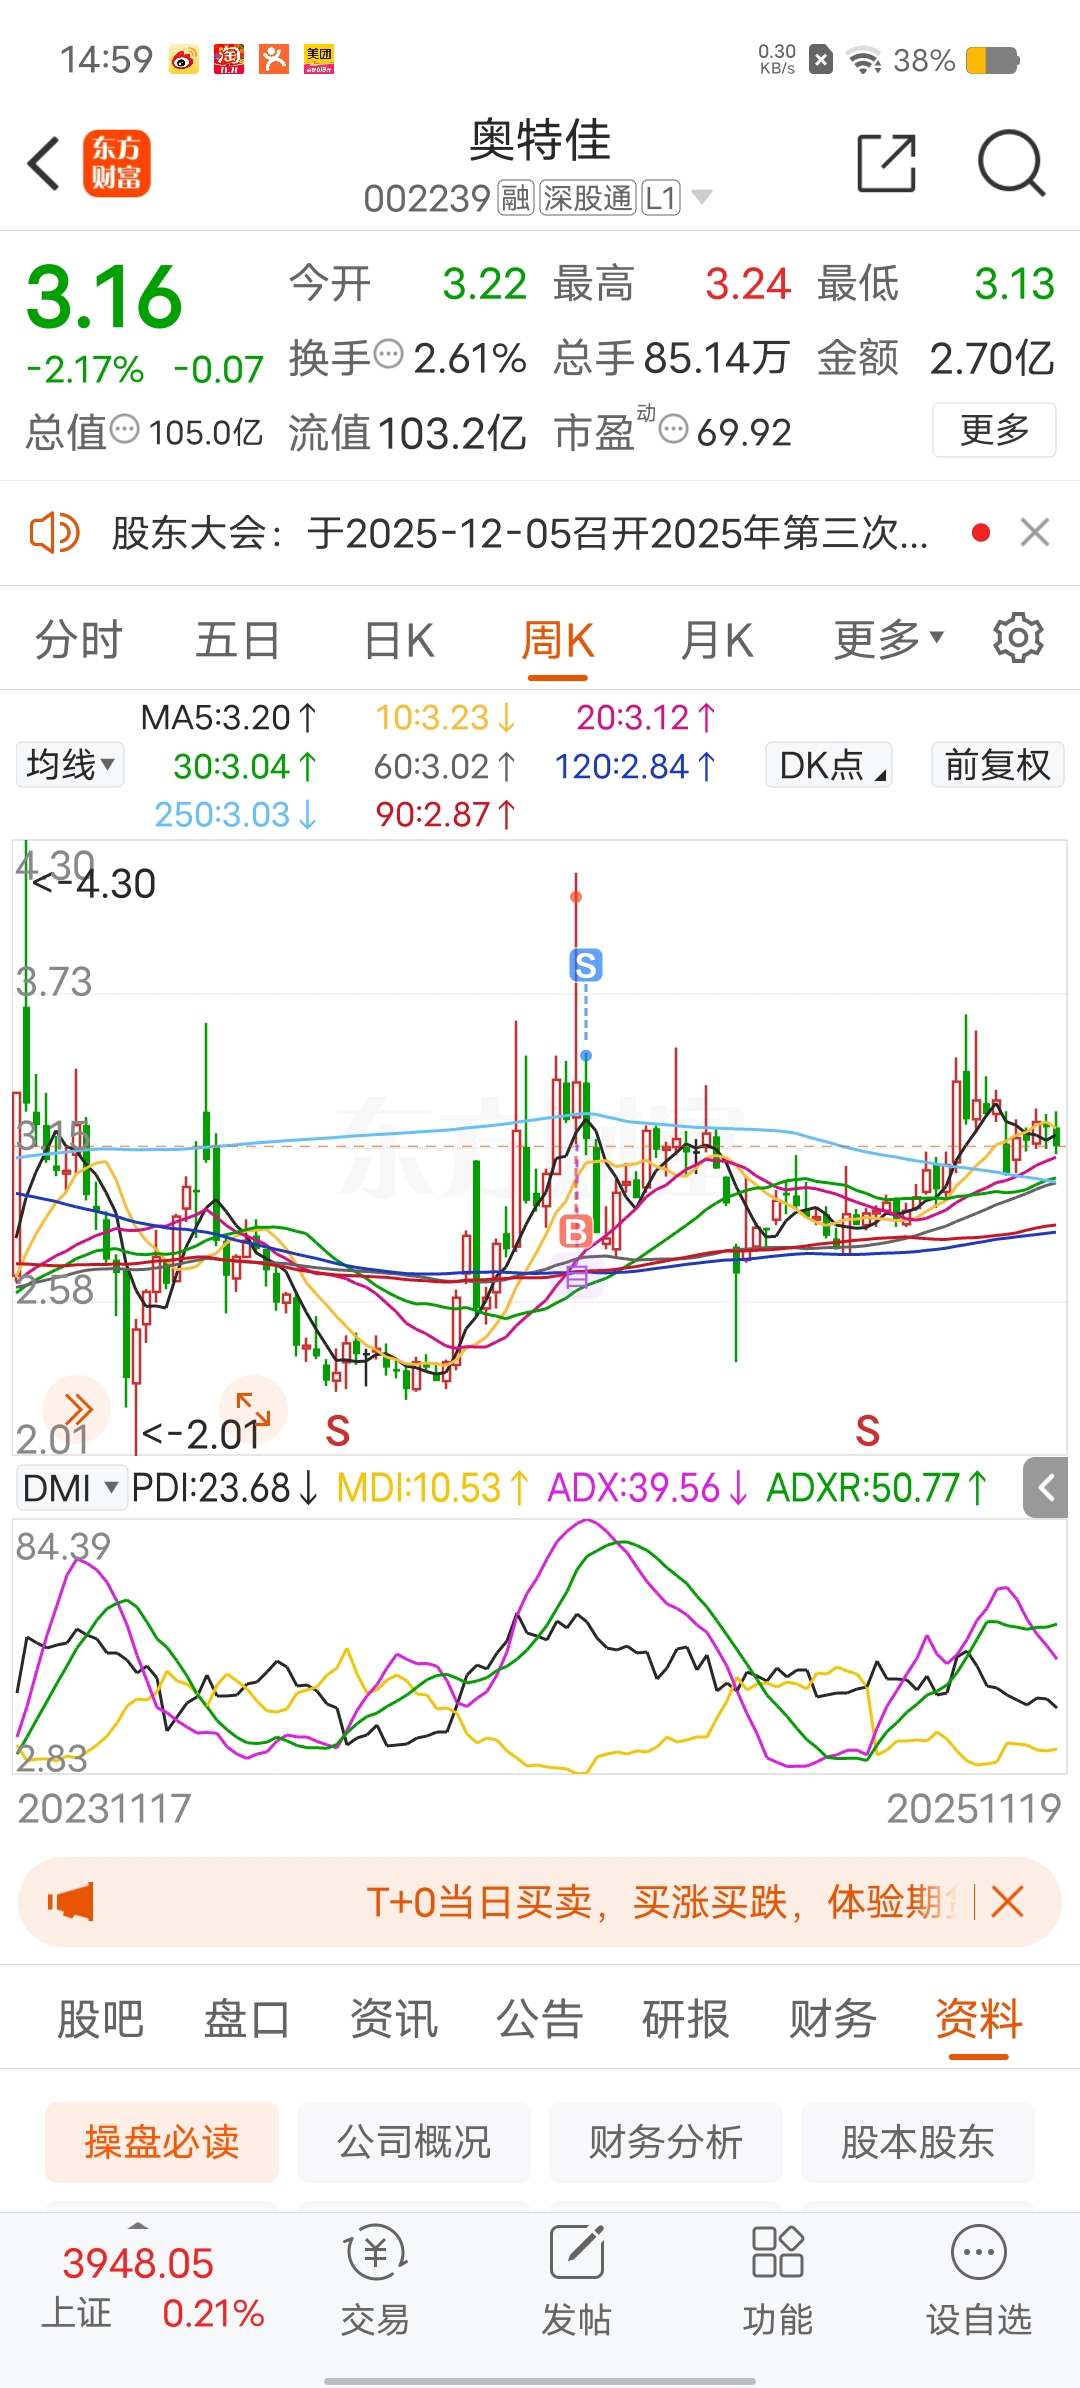Tap the current price 3.16
Image resolution: width=1080 pixels, height=2388 pixels.
coord(104,297)
